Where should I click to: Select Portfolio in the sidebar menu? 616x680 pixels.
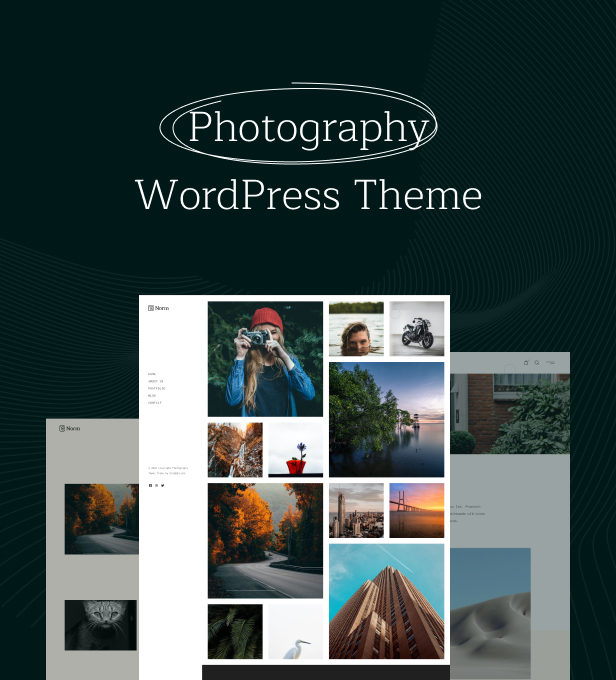(x=157, y=388)
